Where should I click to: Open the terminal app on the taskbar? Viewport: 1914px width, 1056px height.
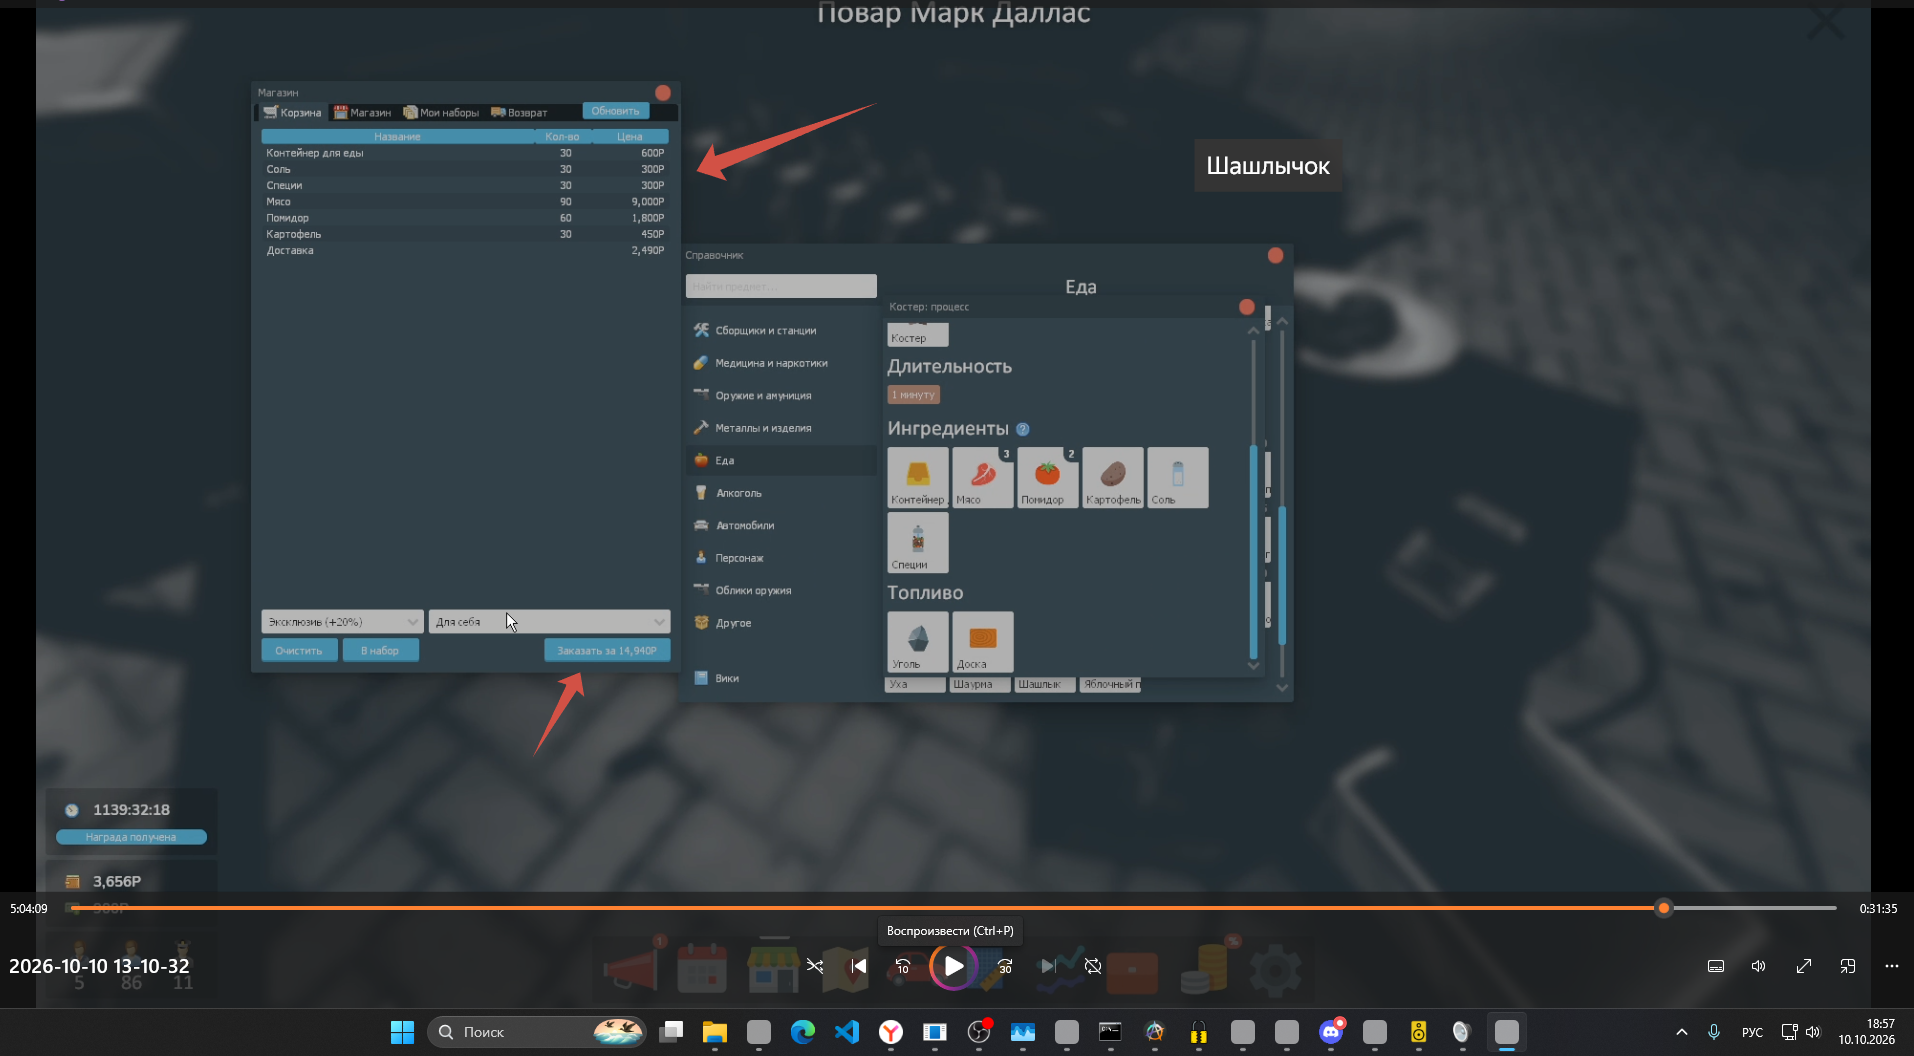[x=1110, y=1032]
